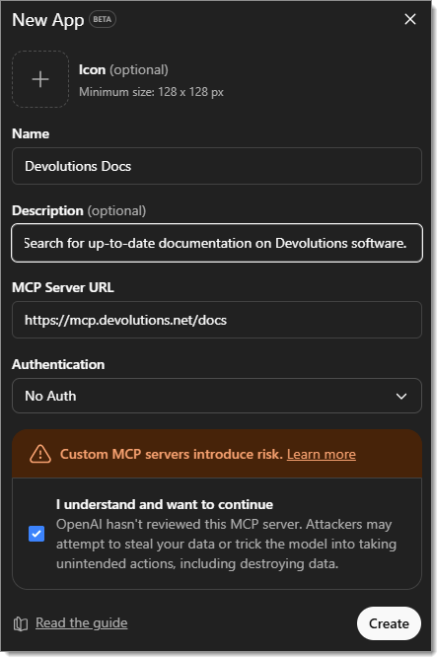Screen dimensions: 442x662
Task: Click the 'New App' dialog title
Action: (48, 20)
